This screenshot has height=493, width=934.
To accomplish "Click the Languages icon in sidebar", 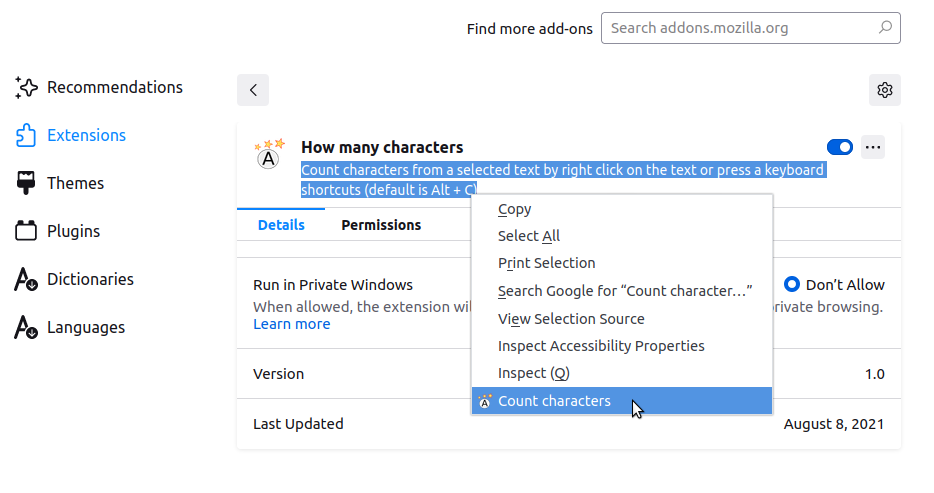I will pyautogui.click(x=27, y=327).
